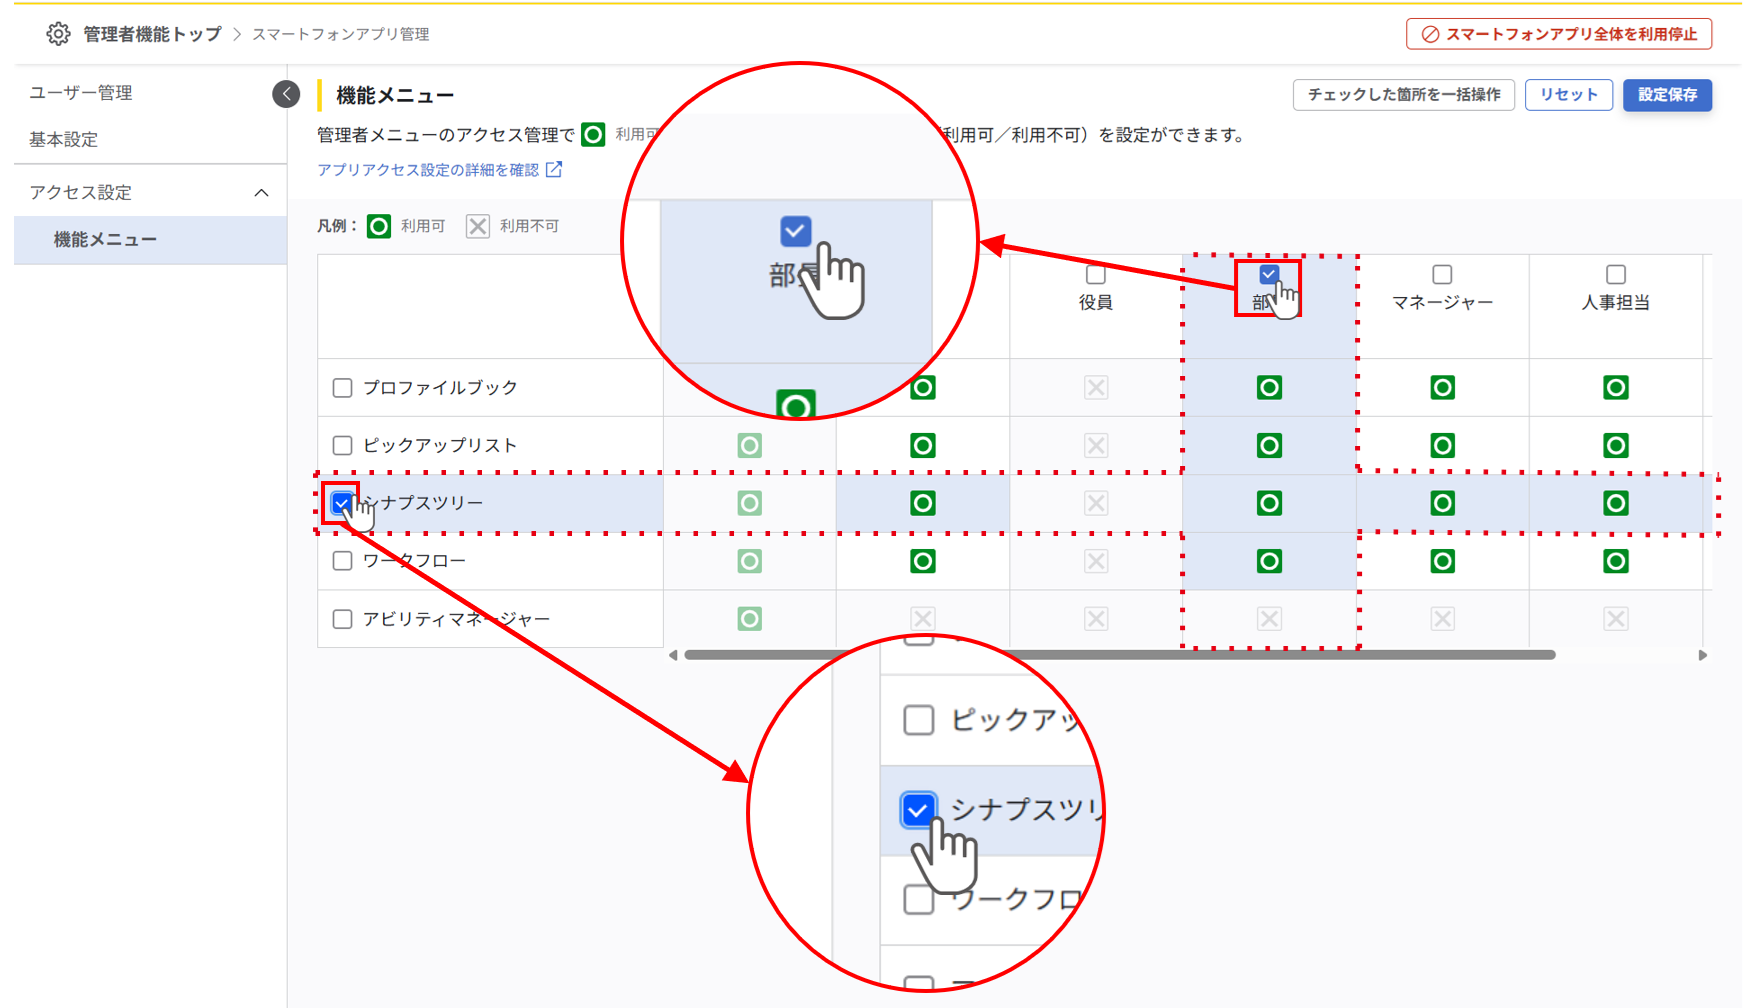The width and height of the screenshot is (1752, 1008).
Task: Click the external link icon beside アプリアクセス設定の詳細を確認
Action: [x=556, y=169]
